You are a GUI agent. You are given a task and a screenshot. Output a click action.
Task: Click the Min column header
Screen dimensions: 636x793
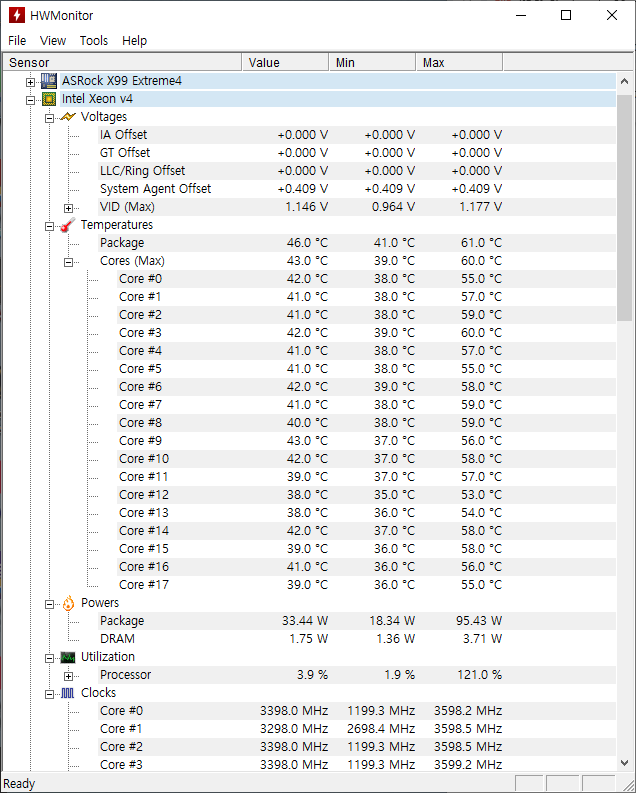(x=372, y=62)
